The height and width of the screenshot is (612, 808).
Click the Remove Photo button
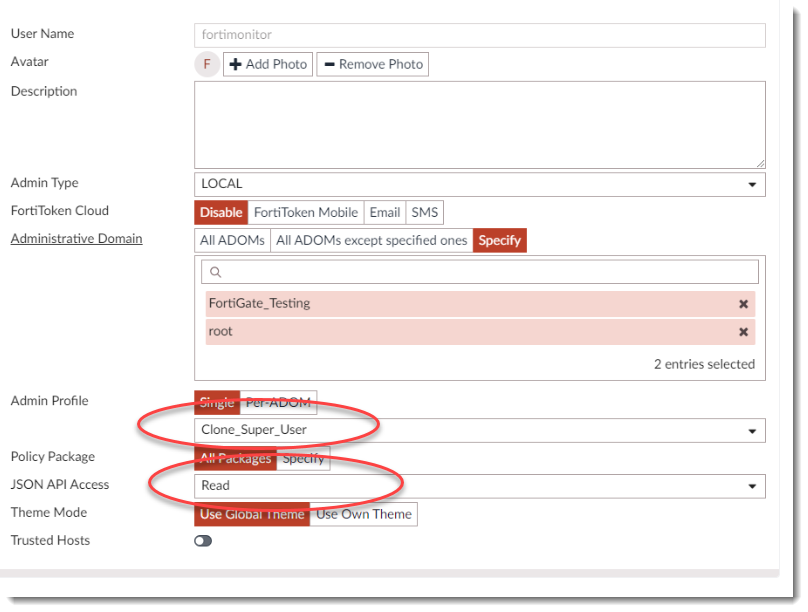click(373, 64)
